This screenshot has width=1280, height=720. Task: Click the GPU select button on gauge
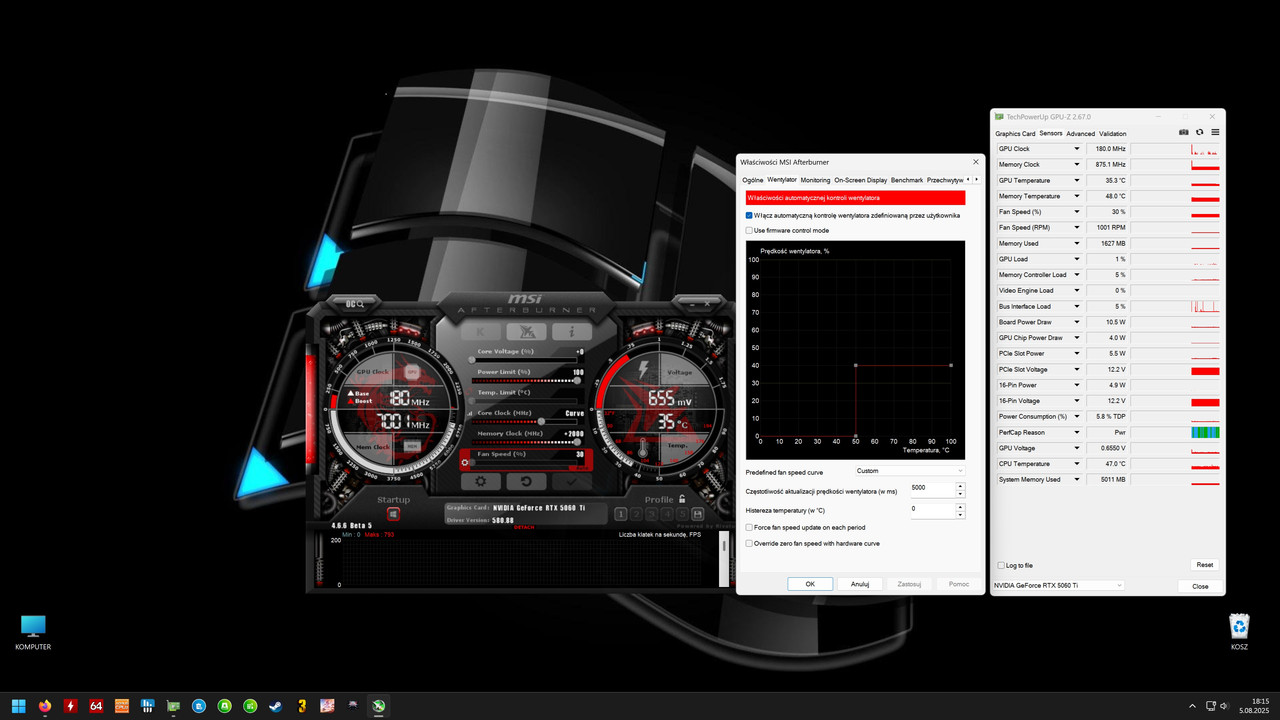tap(411, 372)
